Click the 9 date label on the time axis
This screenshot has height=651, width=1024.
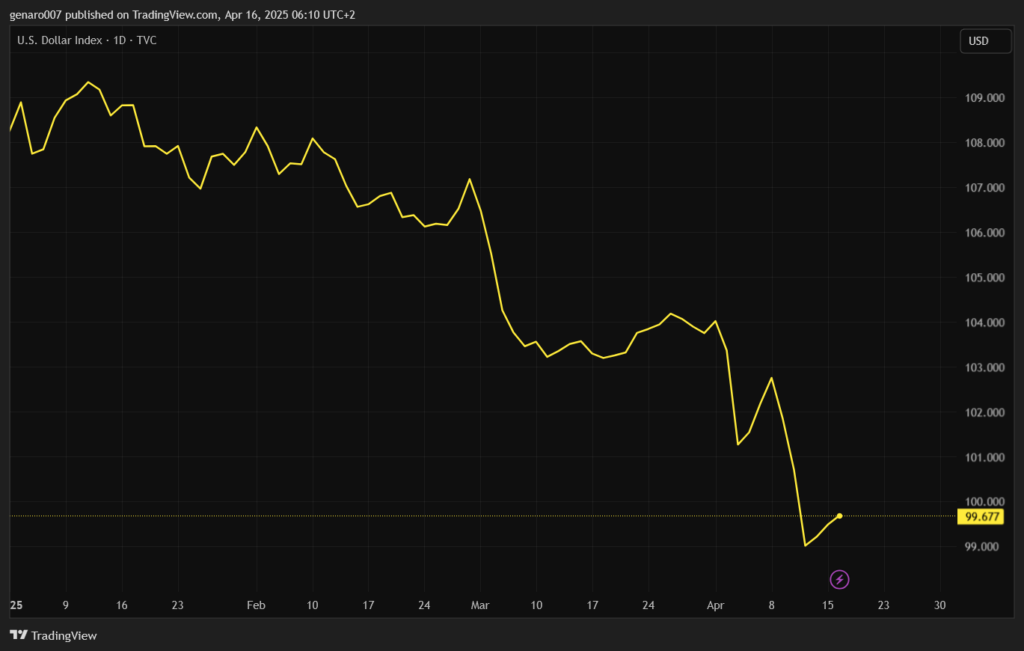pos(66,605)
